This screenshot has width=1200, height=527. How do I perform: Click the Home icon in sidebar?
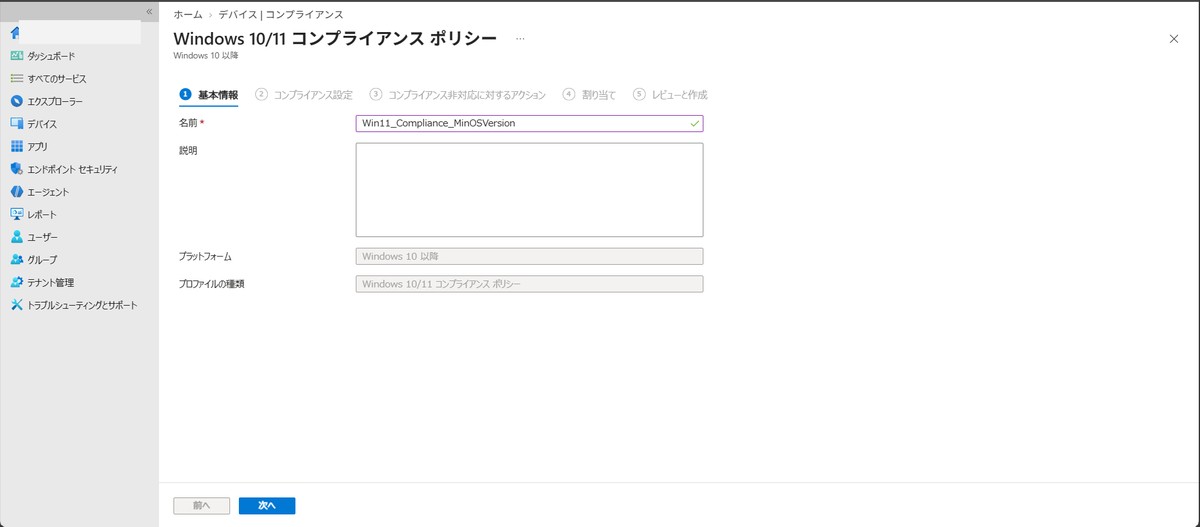tap(15, 33)
